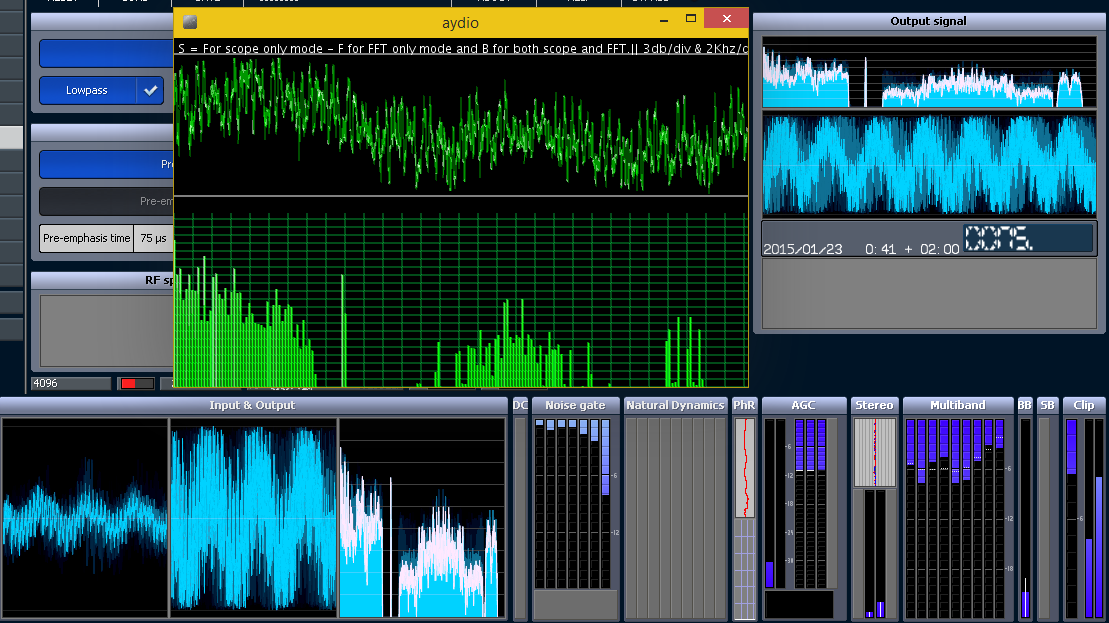This screenshot has width=1109, height=623.
Task: Open the PhR section header
Action: pyautogui.click(x=744, y=405)
